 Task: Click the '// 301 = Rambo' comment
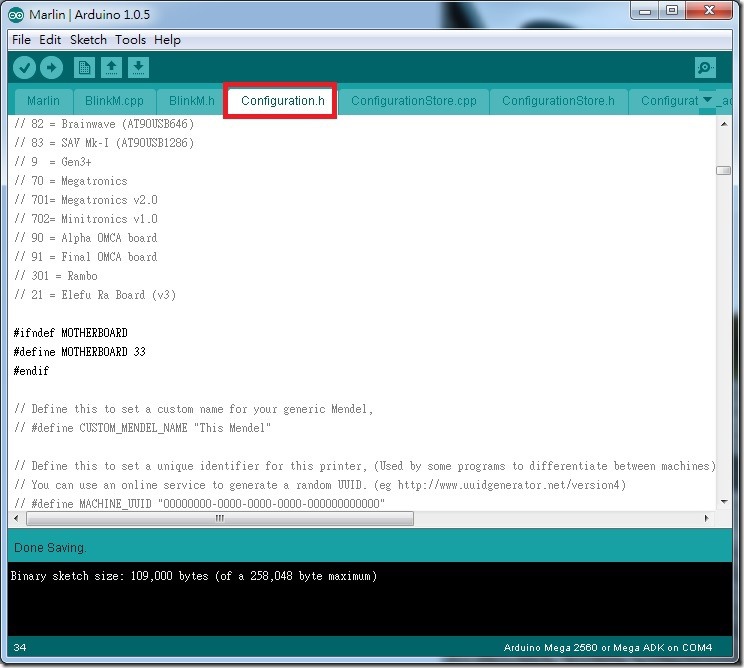(56, 276)
